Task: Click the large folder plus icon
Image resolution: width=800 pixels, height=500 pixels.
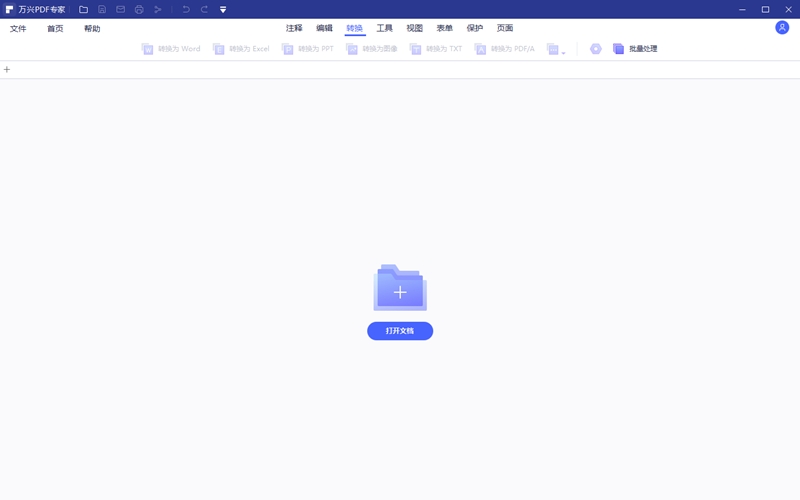Action: click(x=400, y=288)
